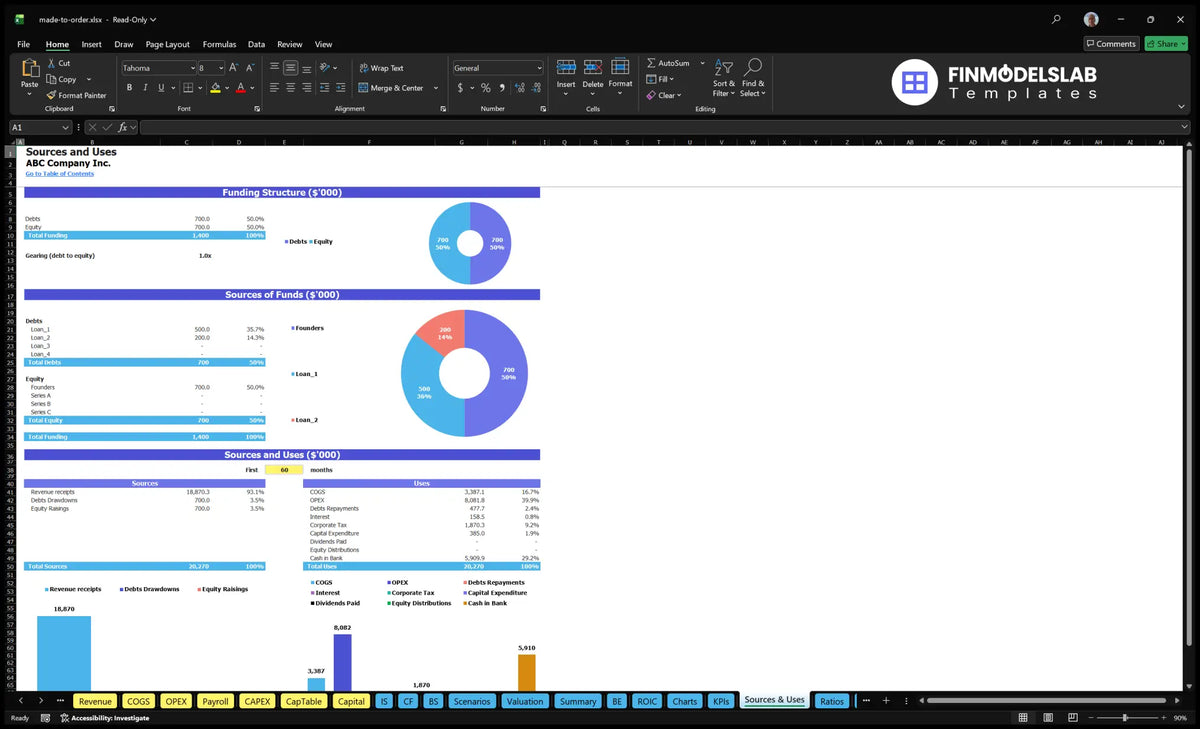Open the Formulas ribbon tab
Viewport: 1200px width, 729px height.
[219, 44]
